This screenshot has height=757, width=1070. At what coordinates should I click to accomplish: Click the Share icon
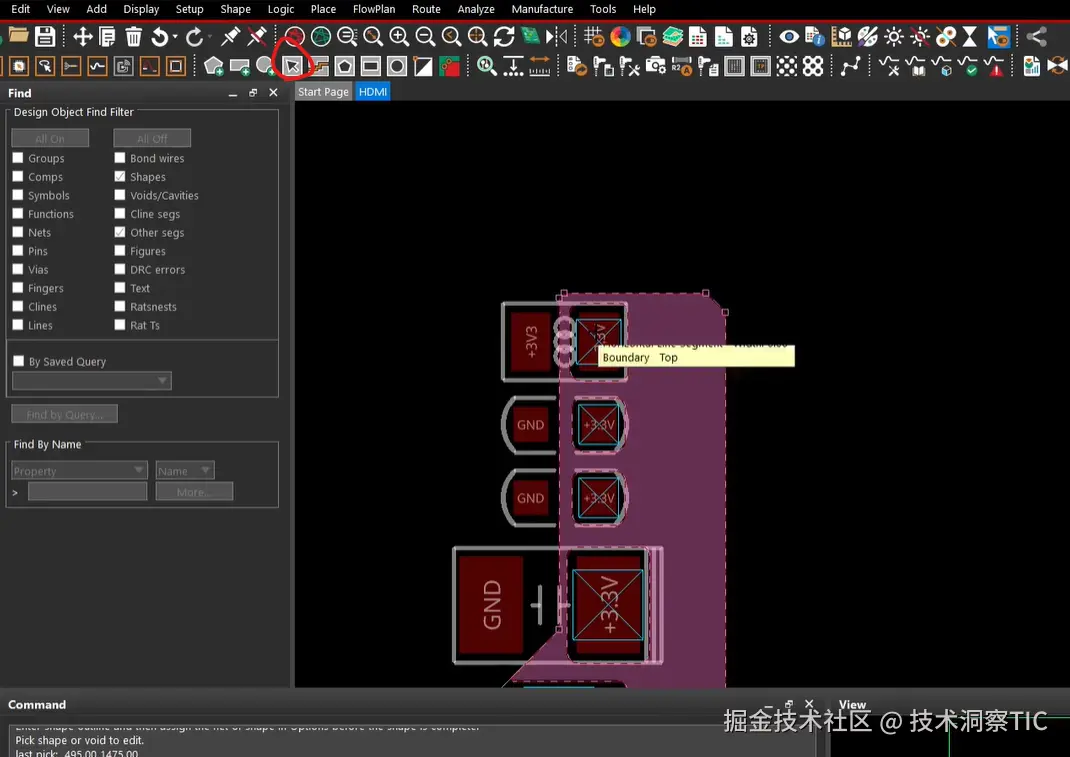(1037, 36)
